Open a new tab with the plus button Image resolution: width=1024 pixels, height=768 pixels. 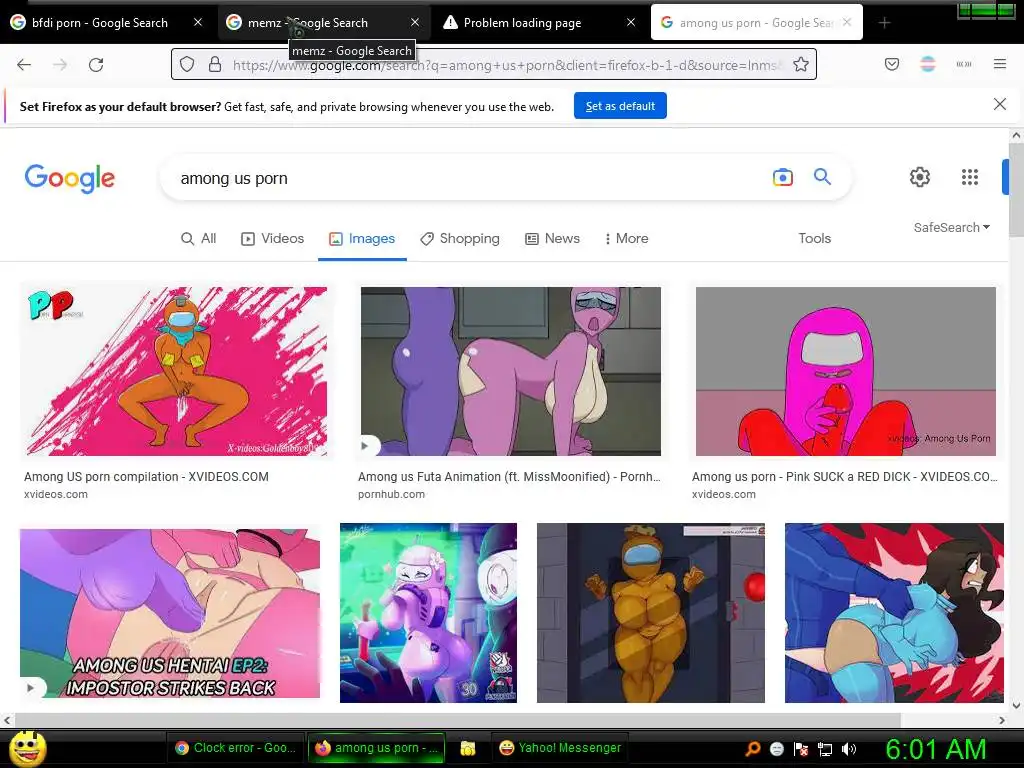[884, 23]
